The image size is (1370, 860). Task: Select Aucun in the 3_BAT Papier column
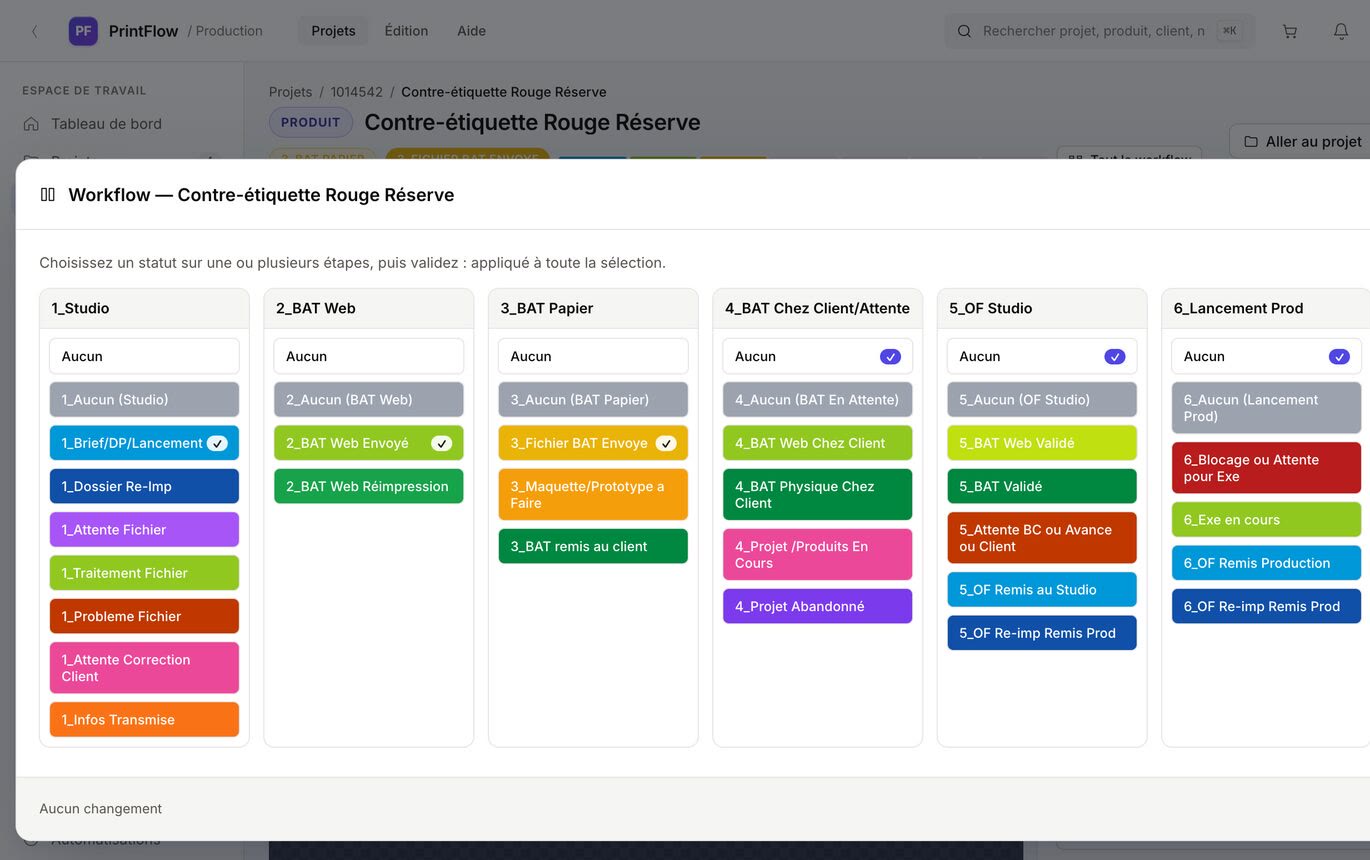[x=593, y=356]
